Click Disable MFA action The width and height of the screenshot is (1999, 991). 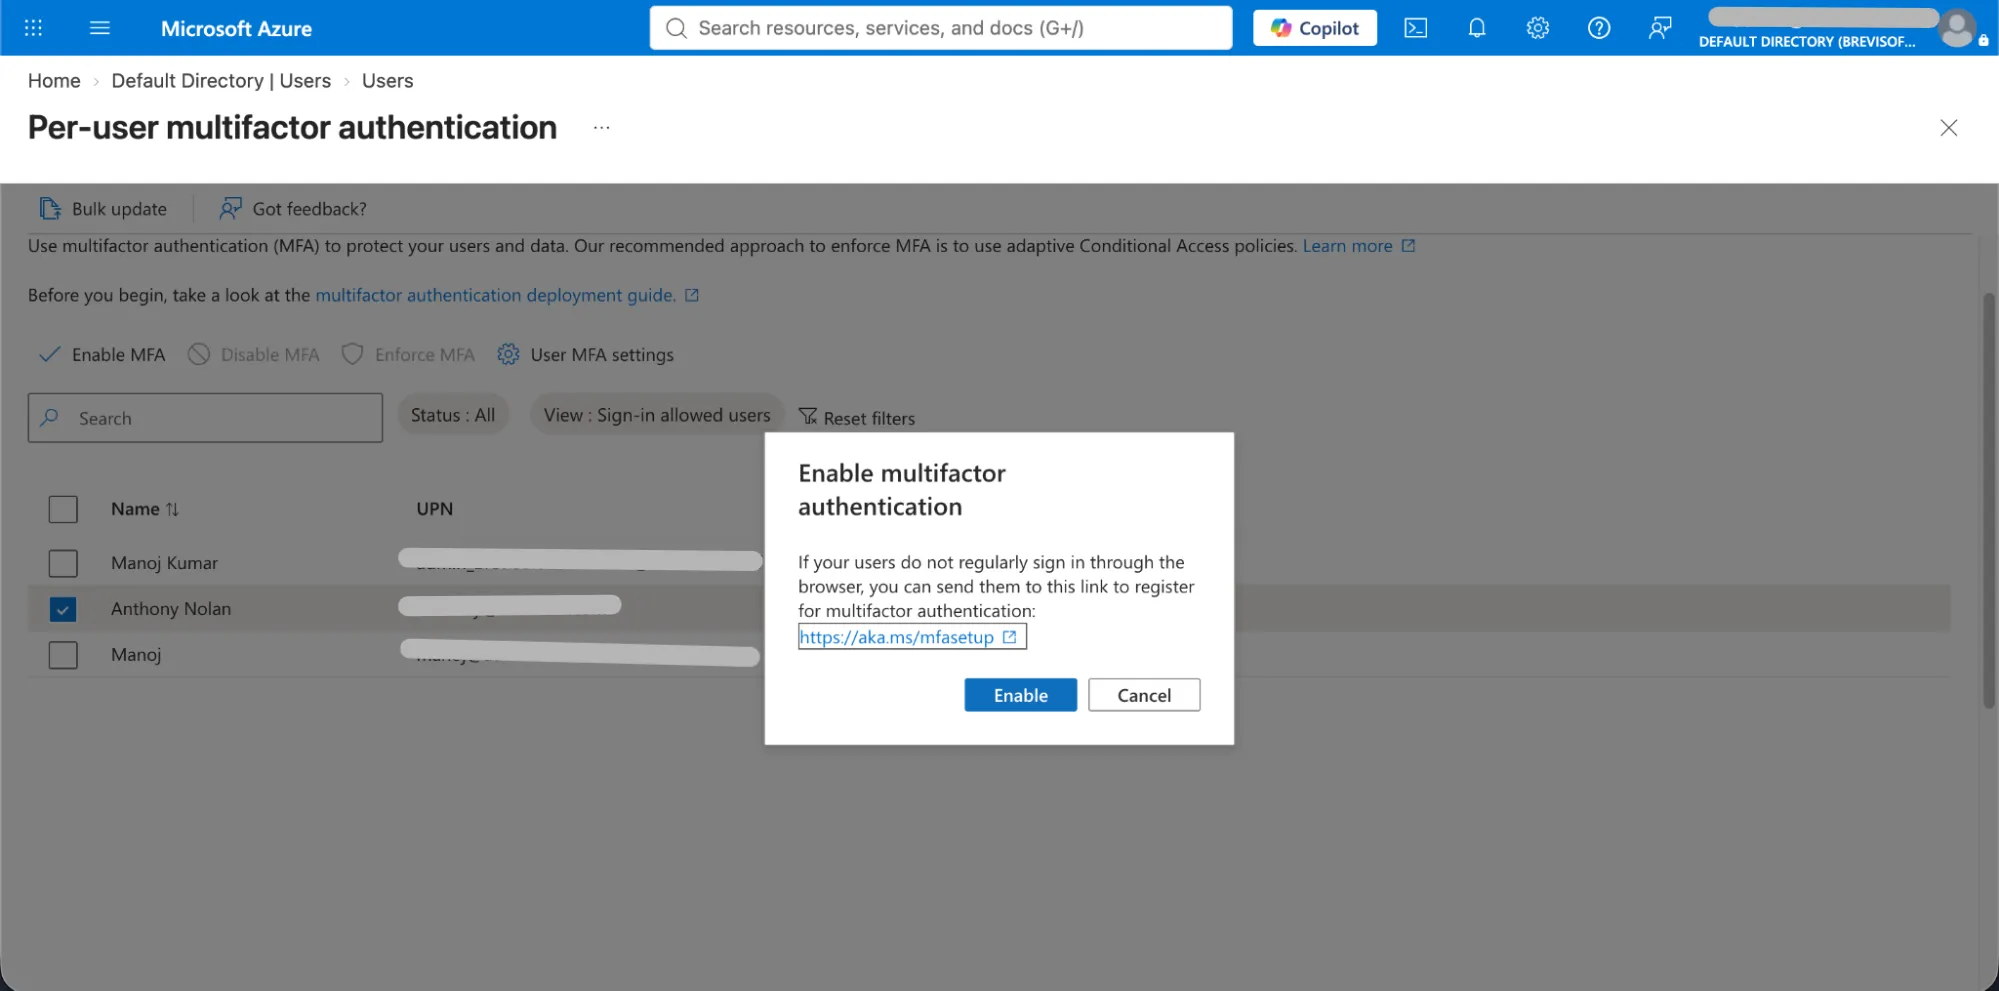[254, 355]
